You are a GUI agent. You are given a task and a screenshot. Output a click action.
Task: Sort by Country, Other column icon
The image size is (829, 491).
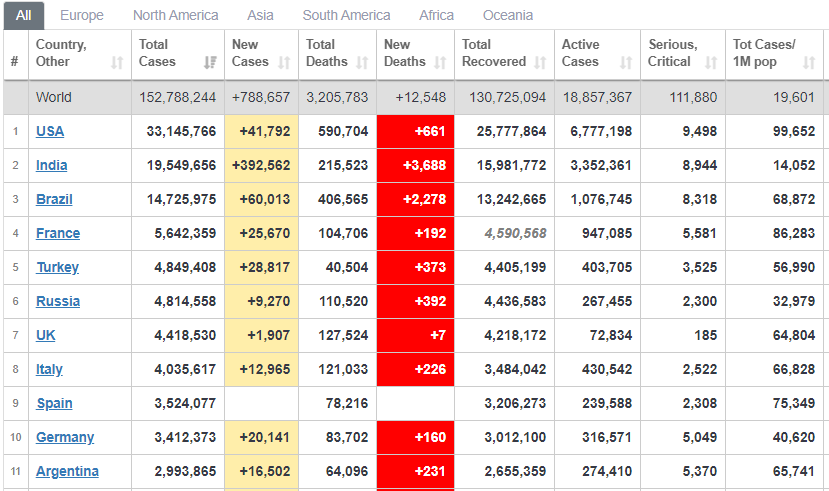tap(117, 62)
